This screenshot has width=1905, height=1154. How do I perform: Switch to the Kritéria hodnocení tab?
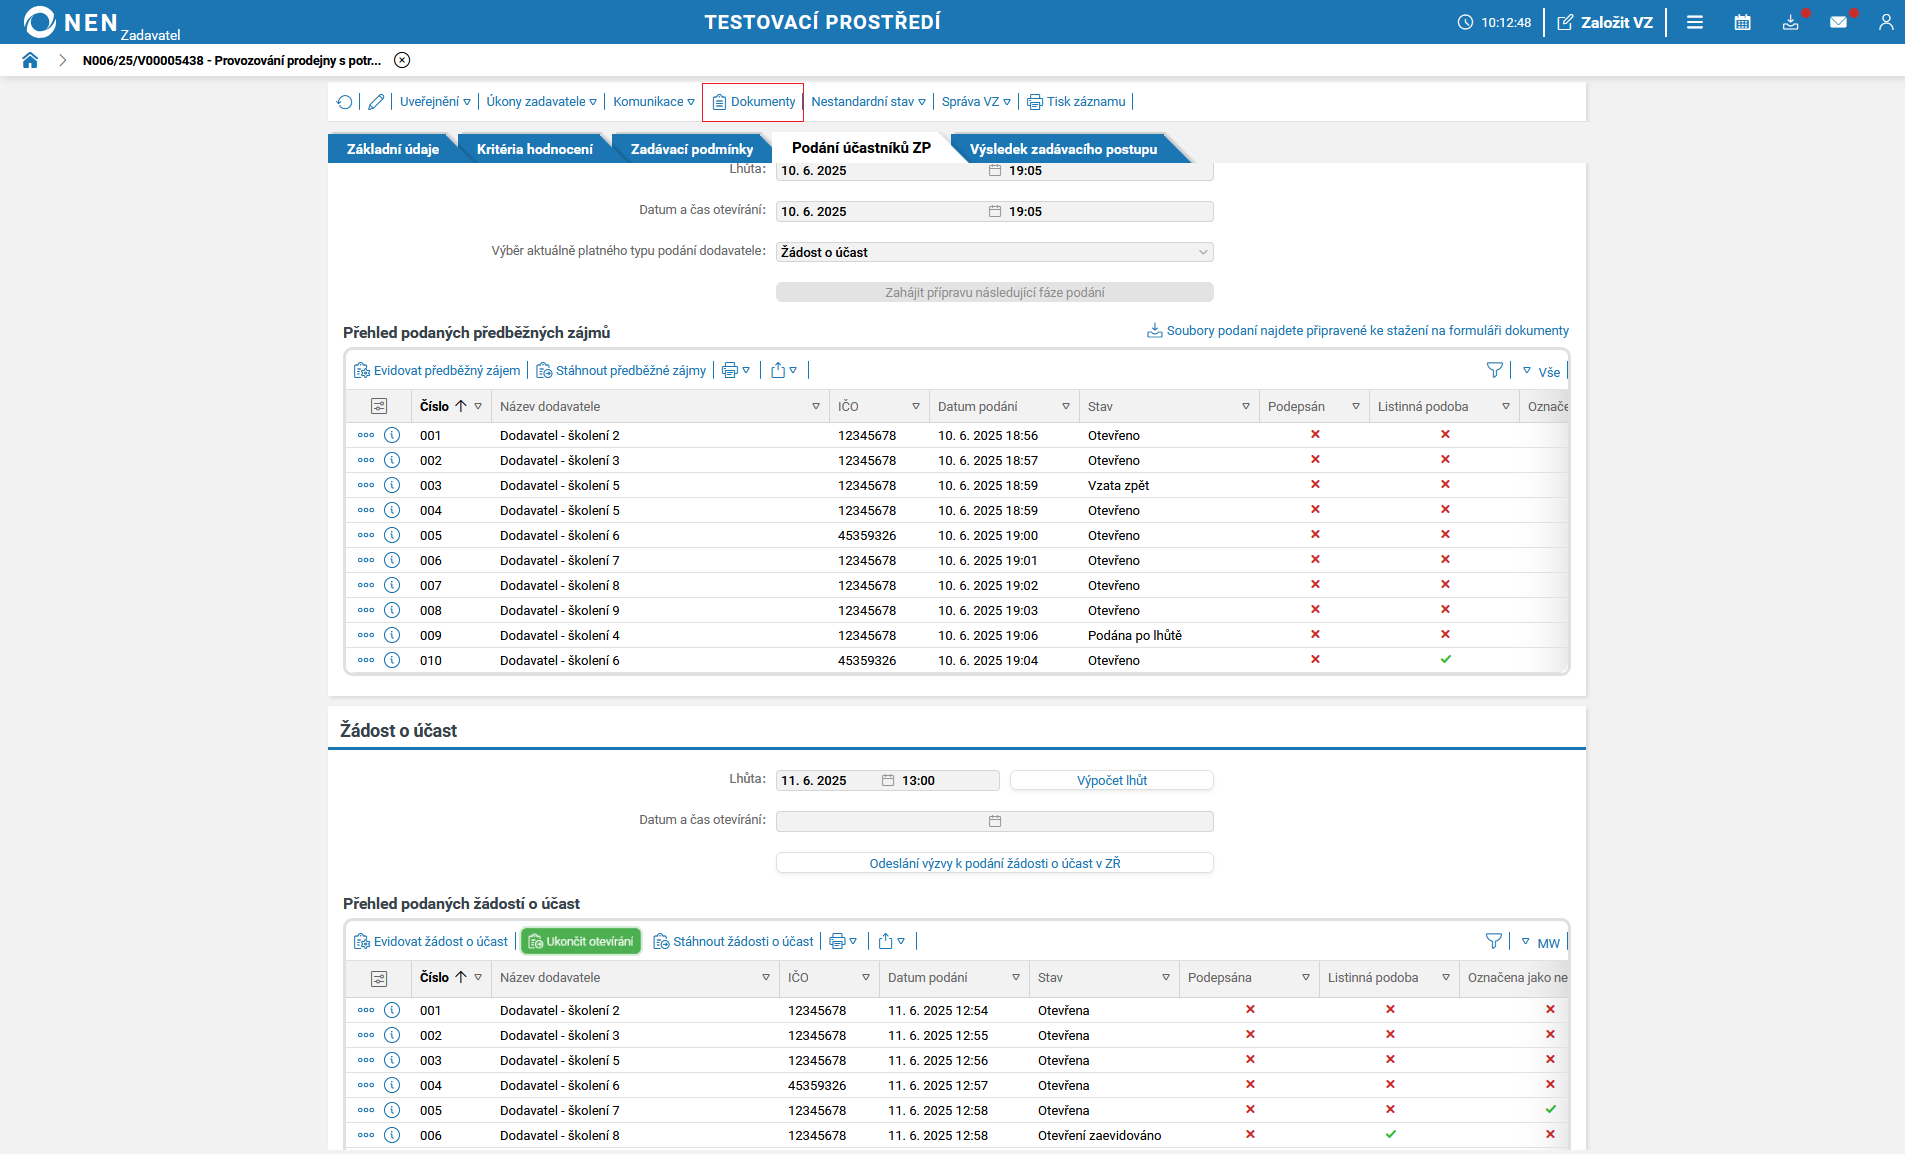535,149
